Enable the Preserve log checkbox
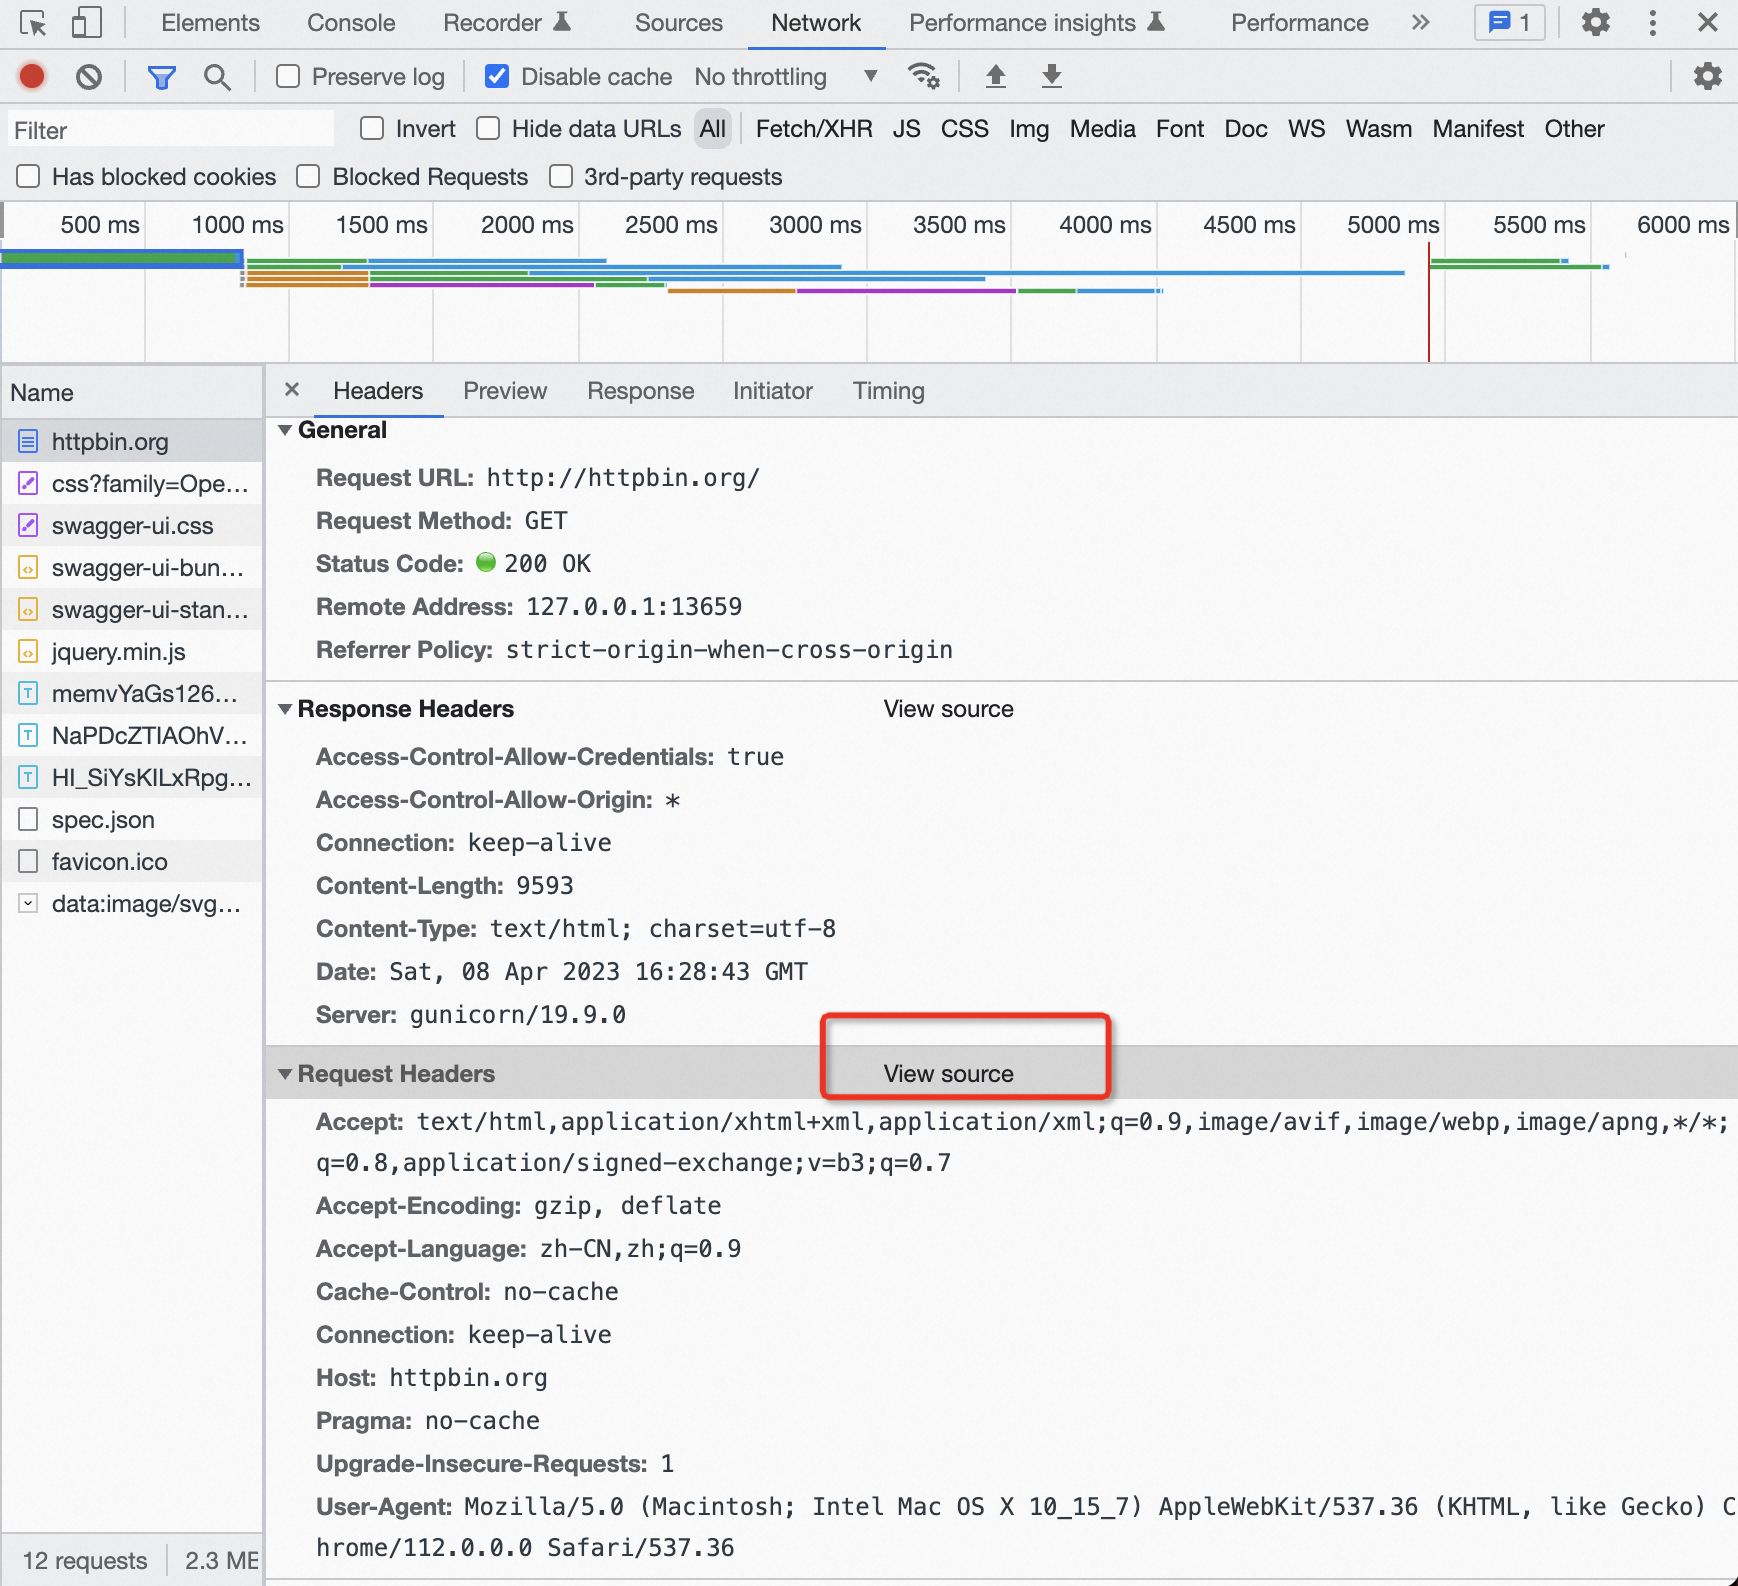Screen dimensions: 1738x1586 288,76
